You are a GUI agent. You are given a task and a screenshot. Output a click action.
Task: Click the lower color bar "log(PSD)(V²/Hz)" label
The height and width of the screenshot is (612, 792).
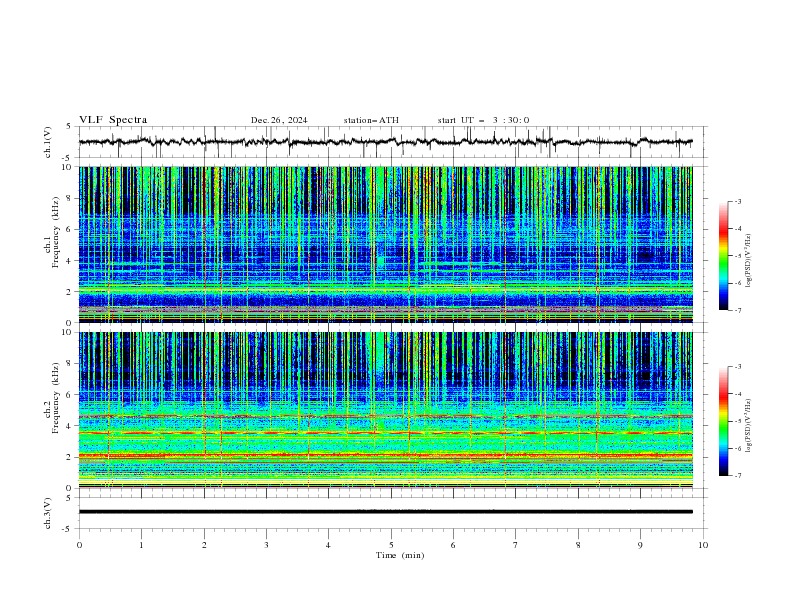click(x=749, y=425)
